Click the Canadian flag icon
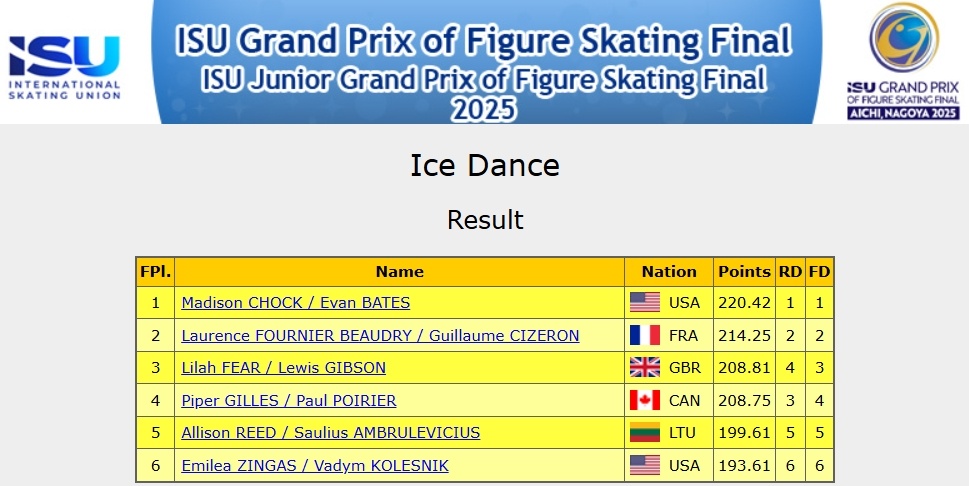 coord(645,401)
